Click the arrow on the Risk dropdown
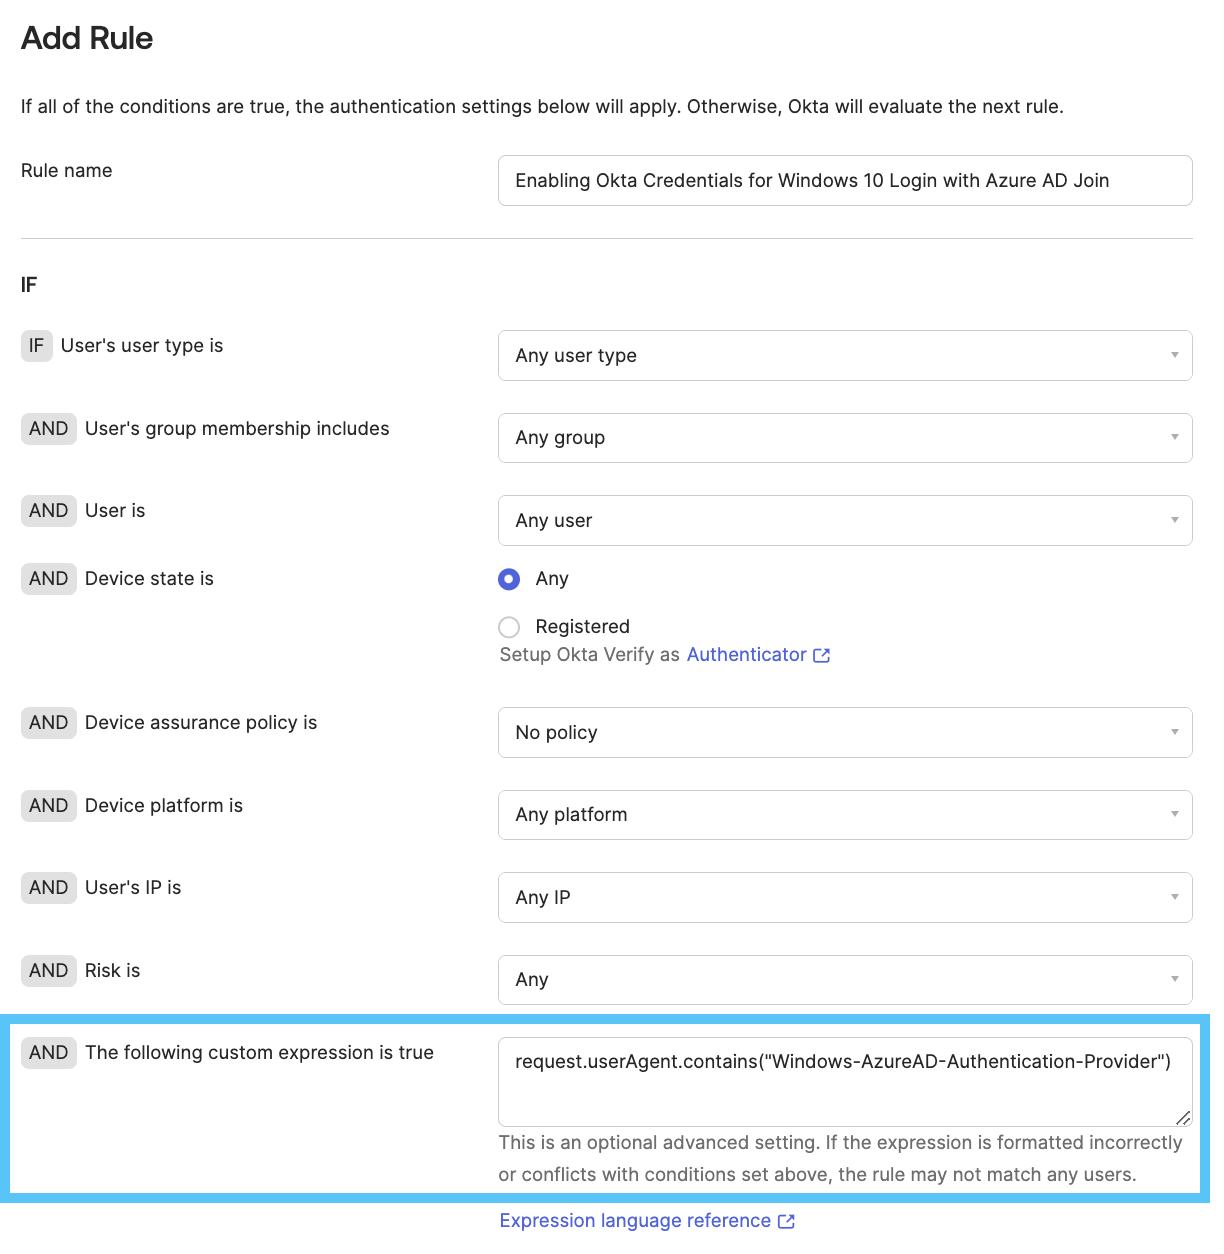The image size is (1224, 1254). click(x=1175, y=980)
